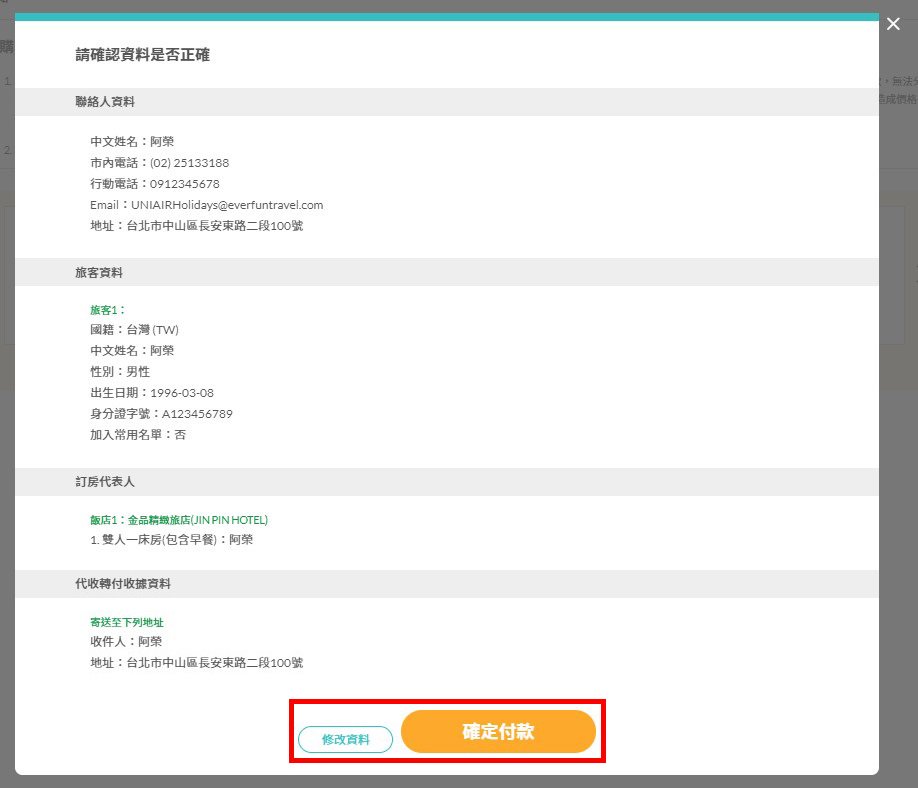Select the 旅客資料 section header

[99, 272]
